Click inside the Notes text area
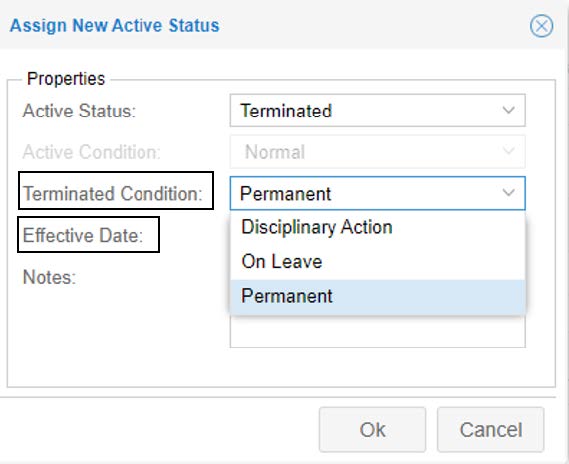The height and width of the screenshot is (464, 569). pos(377,331)
